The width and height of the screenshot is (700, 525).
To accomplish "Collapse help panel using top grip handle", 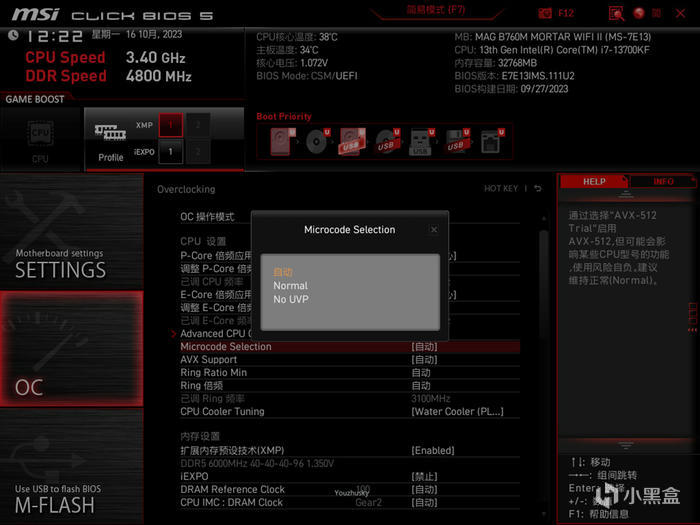I will point(625,194).
